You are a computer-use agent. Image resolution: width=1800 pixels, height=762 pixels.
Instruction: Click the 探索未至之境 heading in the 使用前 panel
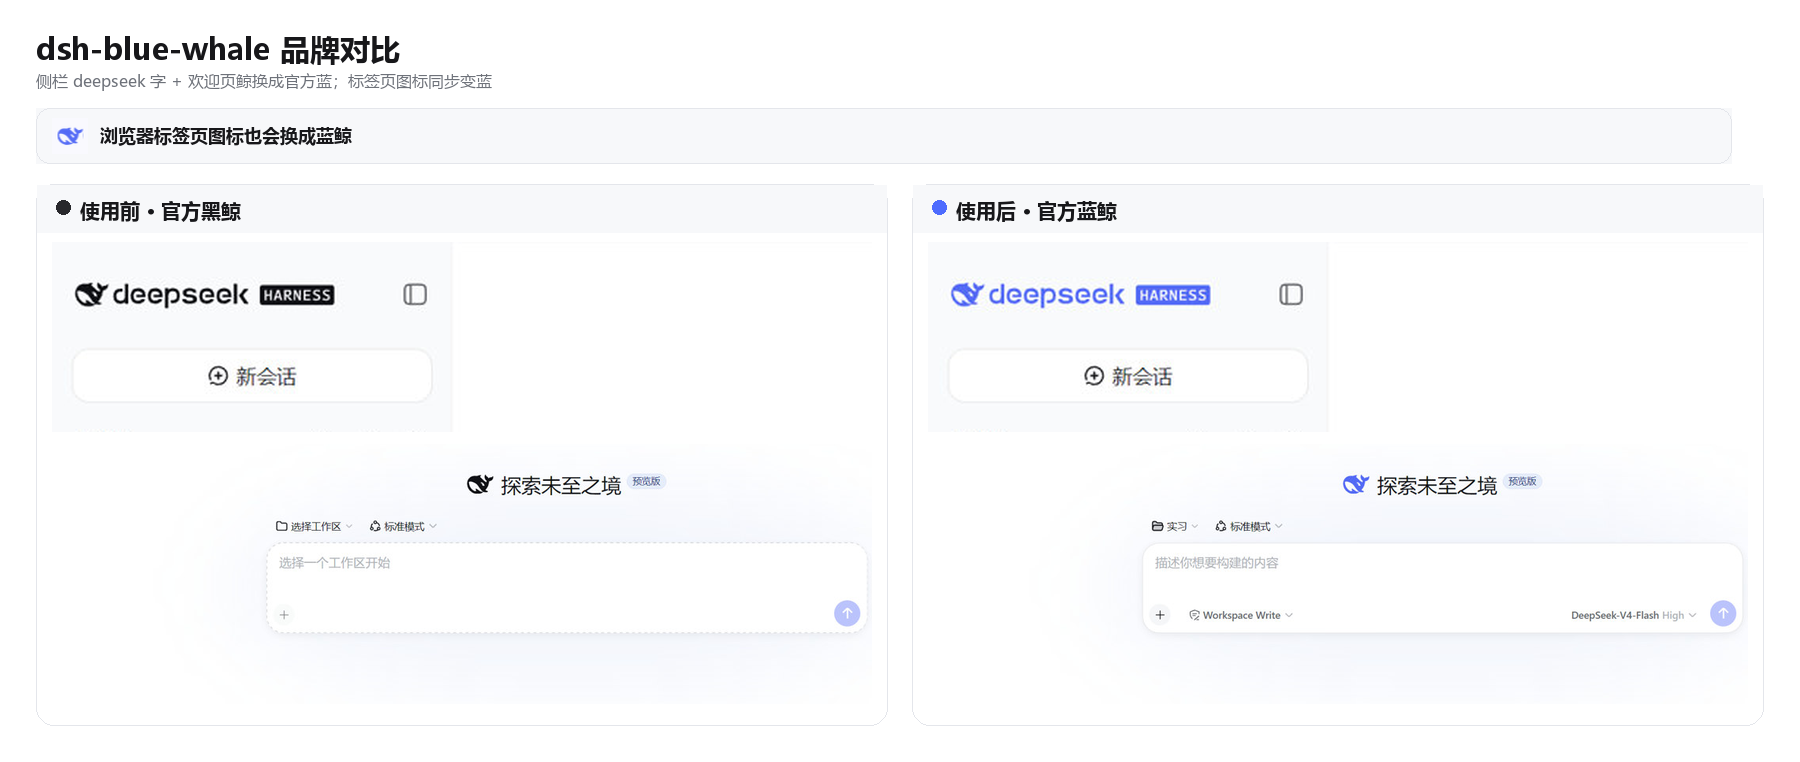[x=561, y=486]
